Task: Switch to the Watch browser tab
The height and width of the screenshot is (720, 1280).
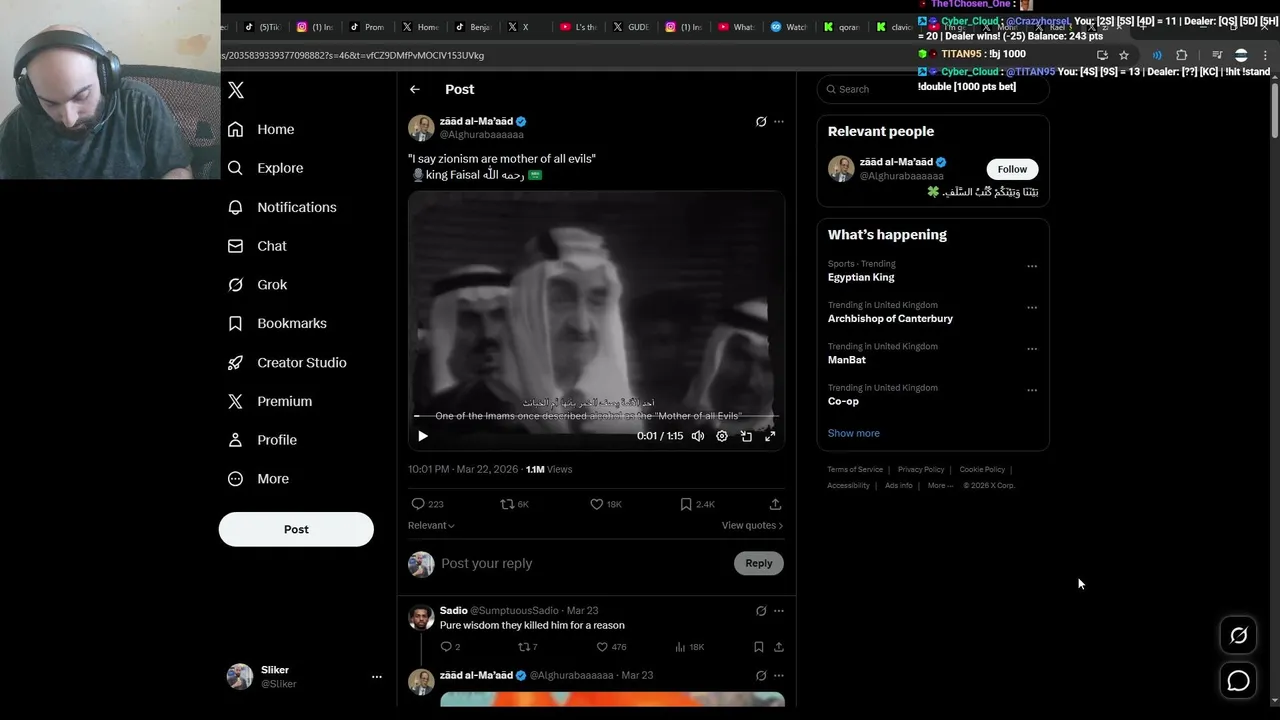Action: click(789, 27)
